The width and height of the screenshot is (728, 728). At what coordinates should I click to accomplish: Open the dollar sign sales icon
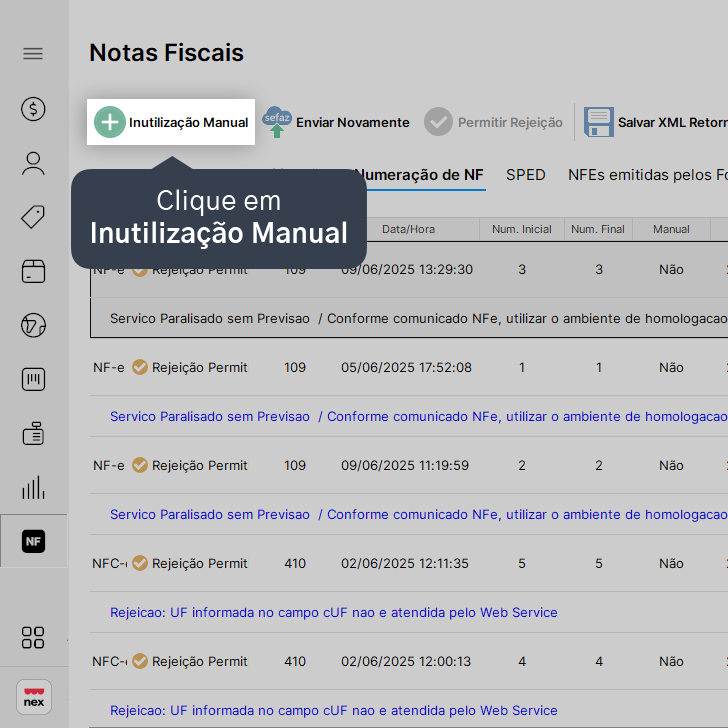point(33,109)
